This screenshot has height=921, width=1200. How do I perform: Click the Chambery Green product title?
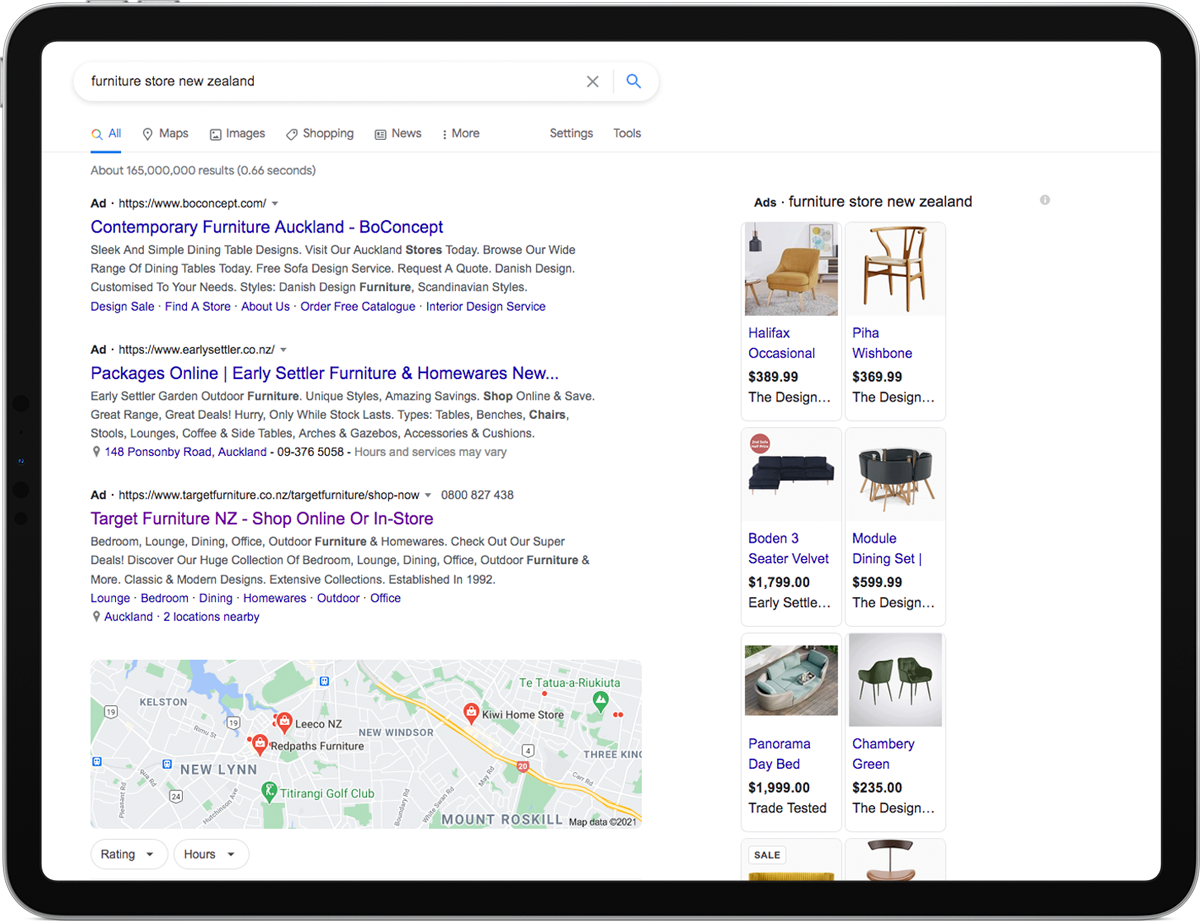point(883,754)
